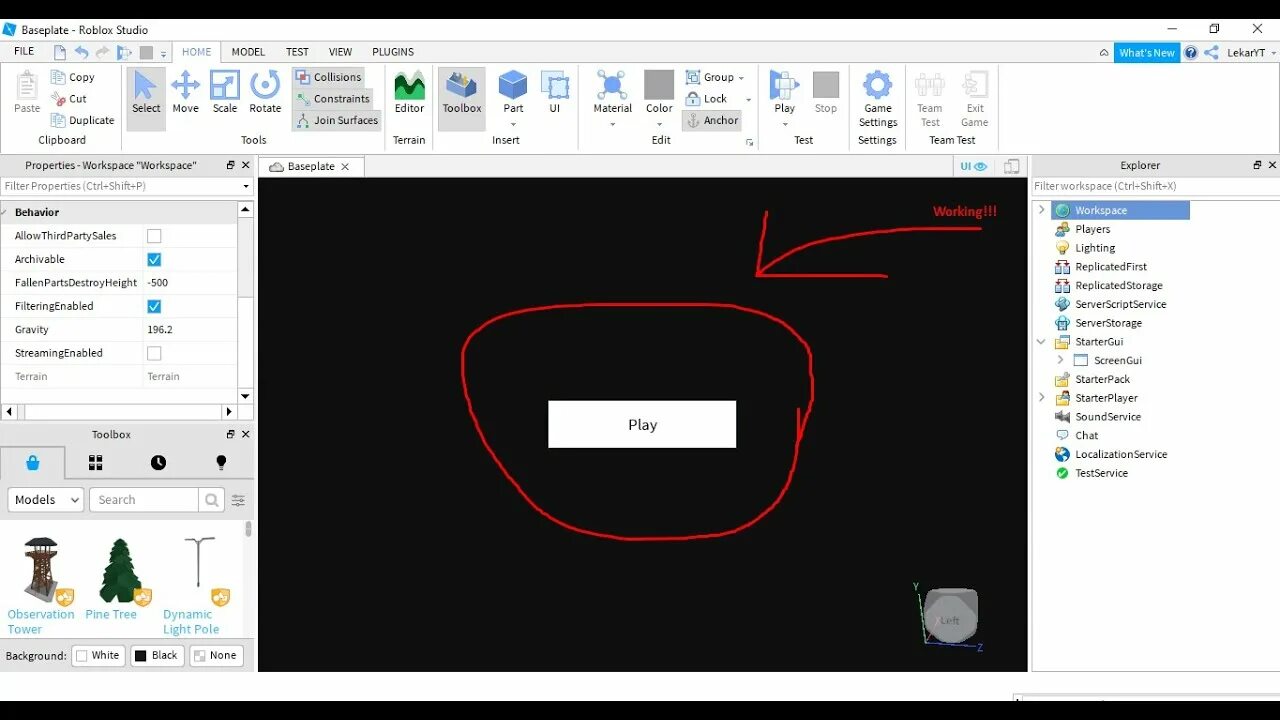
Task: Switch to the MODEL ribbon tab
Action: point(248,52)
